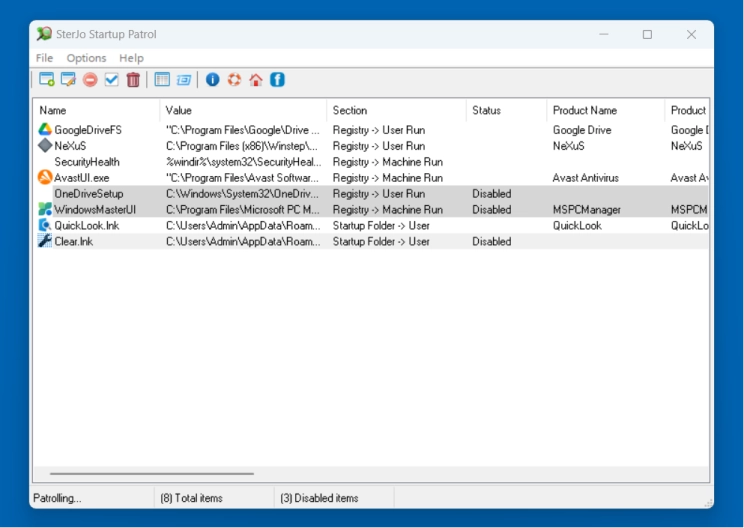Click the red house Home icon
744x528 pixels.
(256, 80)
